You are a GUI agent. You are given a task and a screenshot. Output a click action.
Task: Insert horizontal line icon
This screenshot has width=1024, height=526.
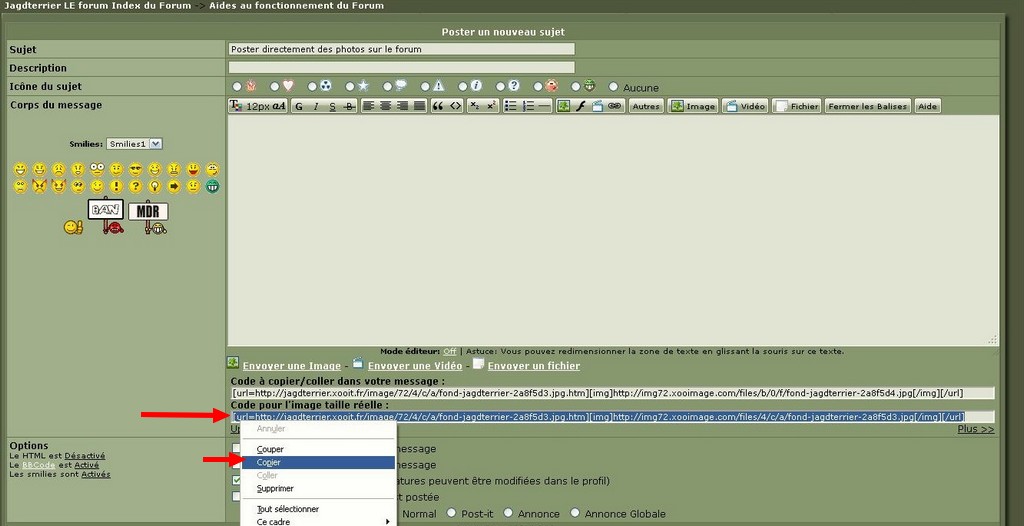click(x=545, y=106)
